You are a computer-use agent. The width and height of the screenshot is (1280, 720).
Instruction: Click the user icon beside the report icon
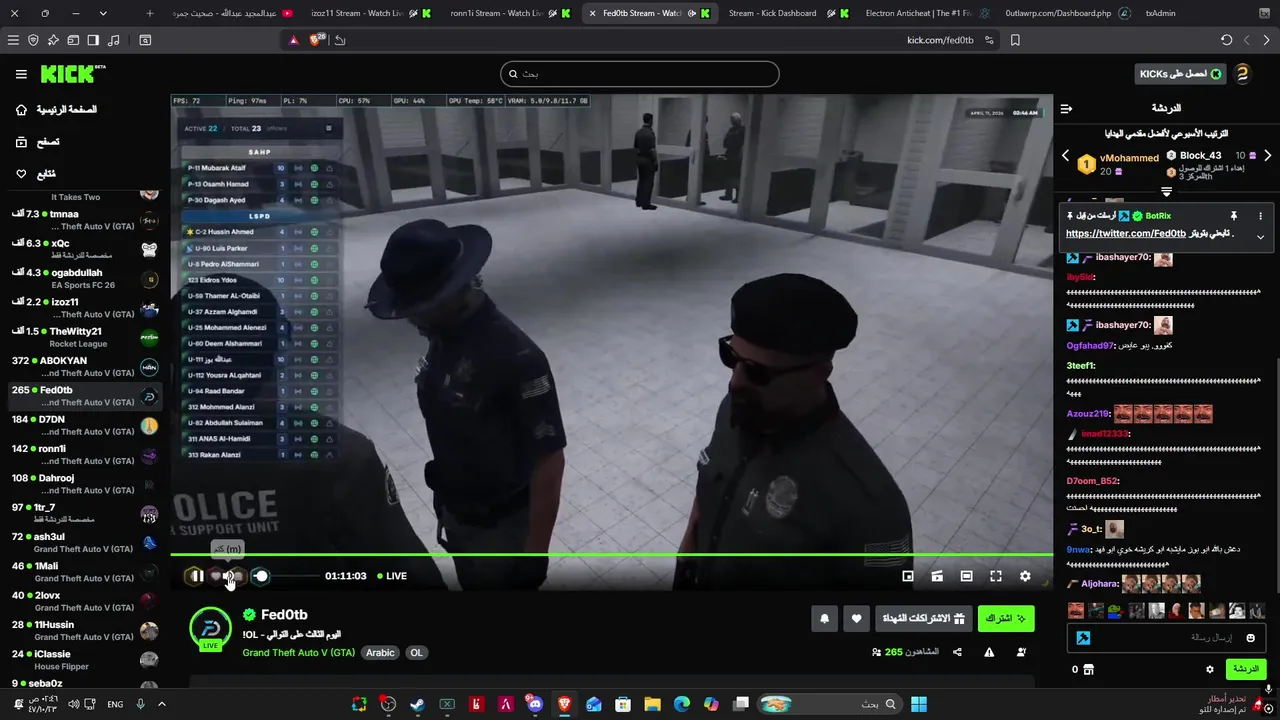click(1021, 652)
